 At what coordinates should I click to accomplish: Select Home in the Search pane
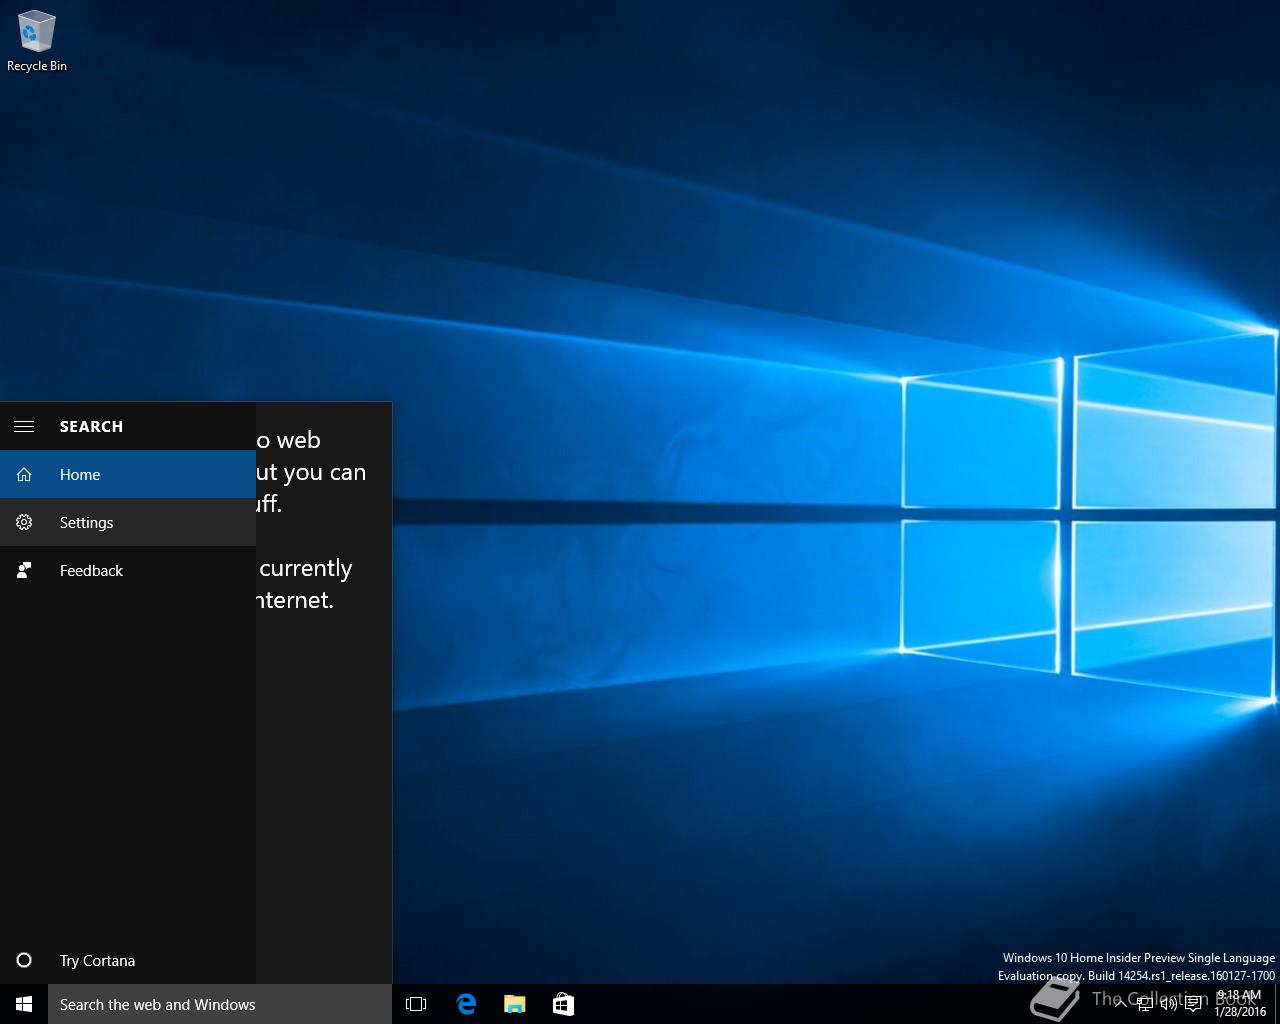pos(128,474)
